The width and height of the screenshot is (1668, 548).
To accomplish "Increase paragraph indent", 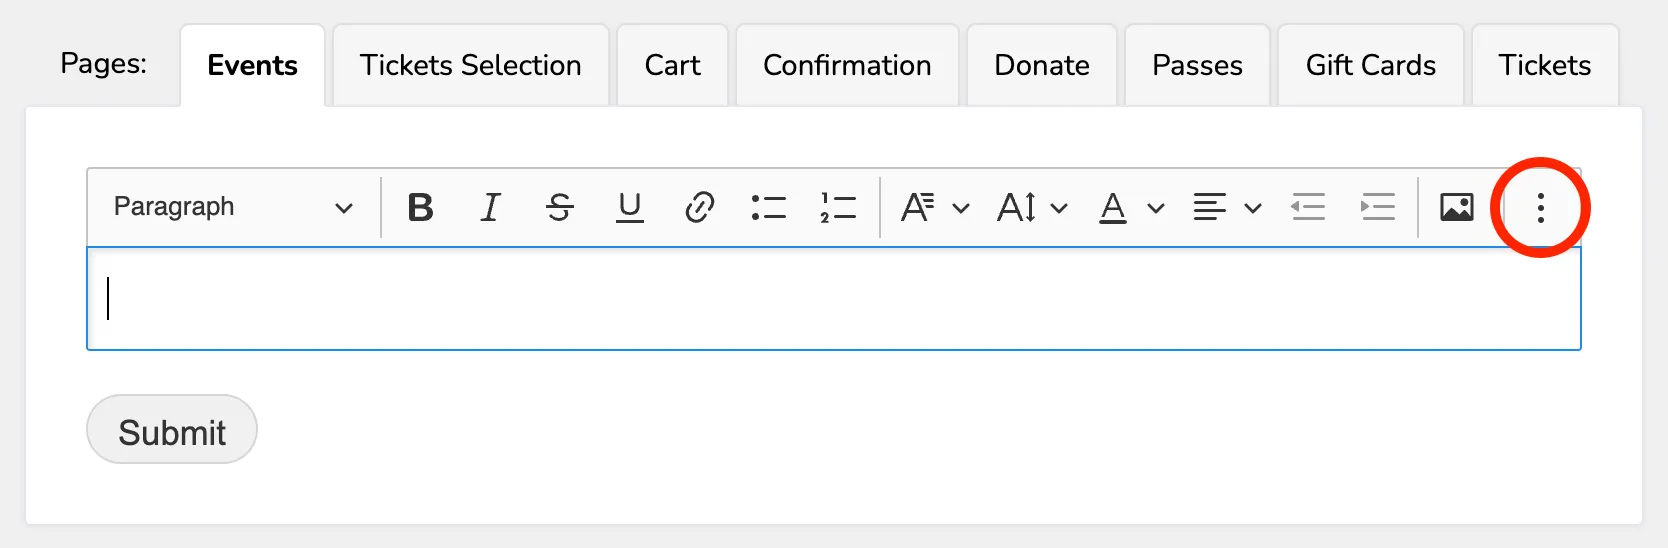I will pos(1378,208).
